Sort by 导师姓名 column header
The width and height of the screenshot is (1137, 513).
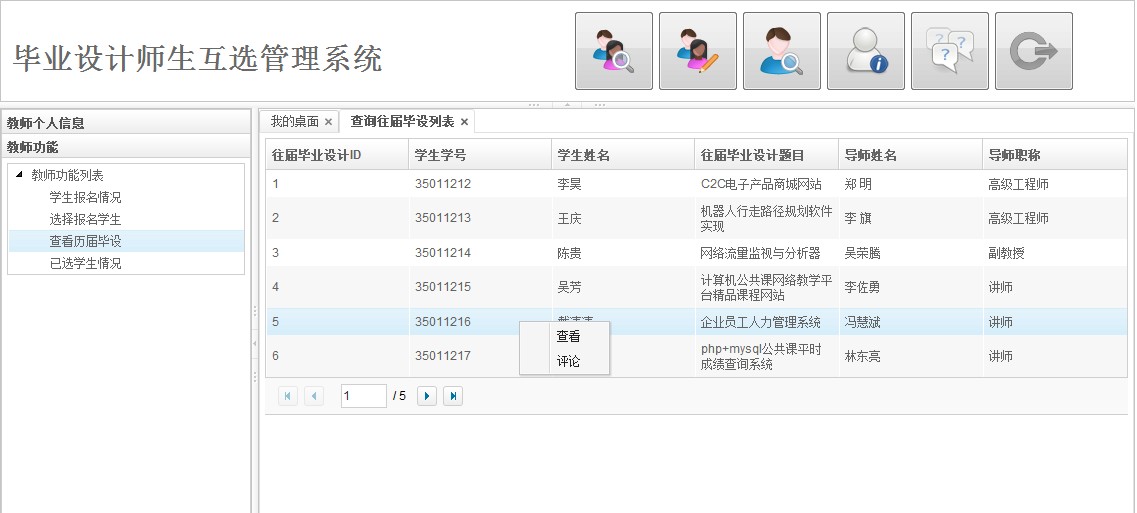click(x=911, y=155)
